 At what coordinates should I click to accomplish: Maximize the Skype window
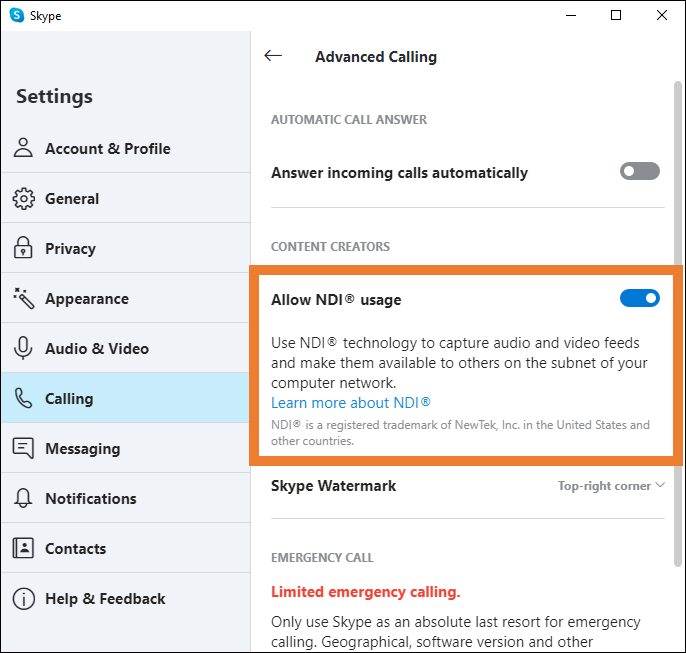coord(616,15)
